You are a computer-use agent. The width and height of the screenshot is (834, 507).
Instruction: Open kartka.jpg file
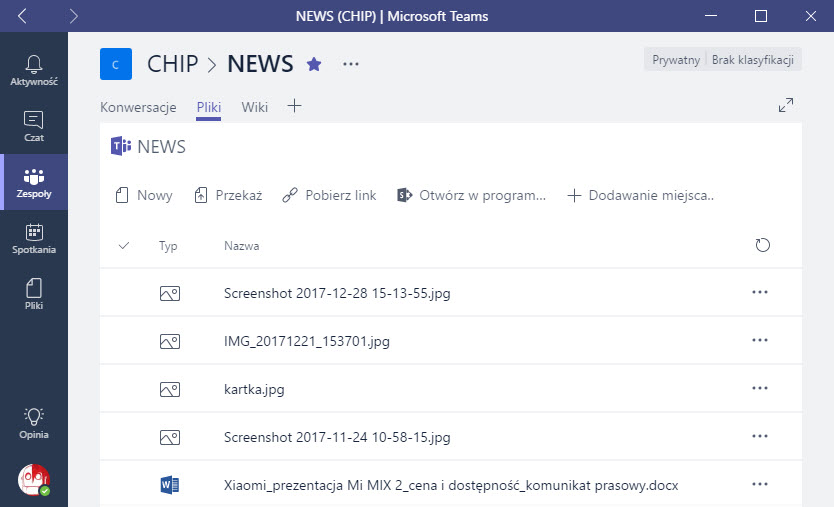click(x=254, y=389)
